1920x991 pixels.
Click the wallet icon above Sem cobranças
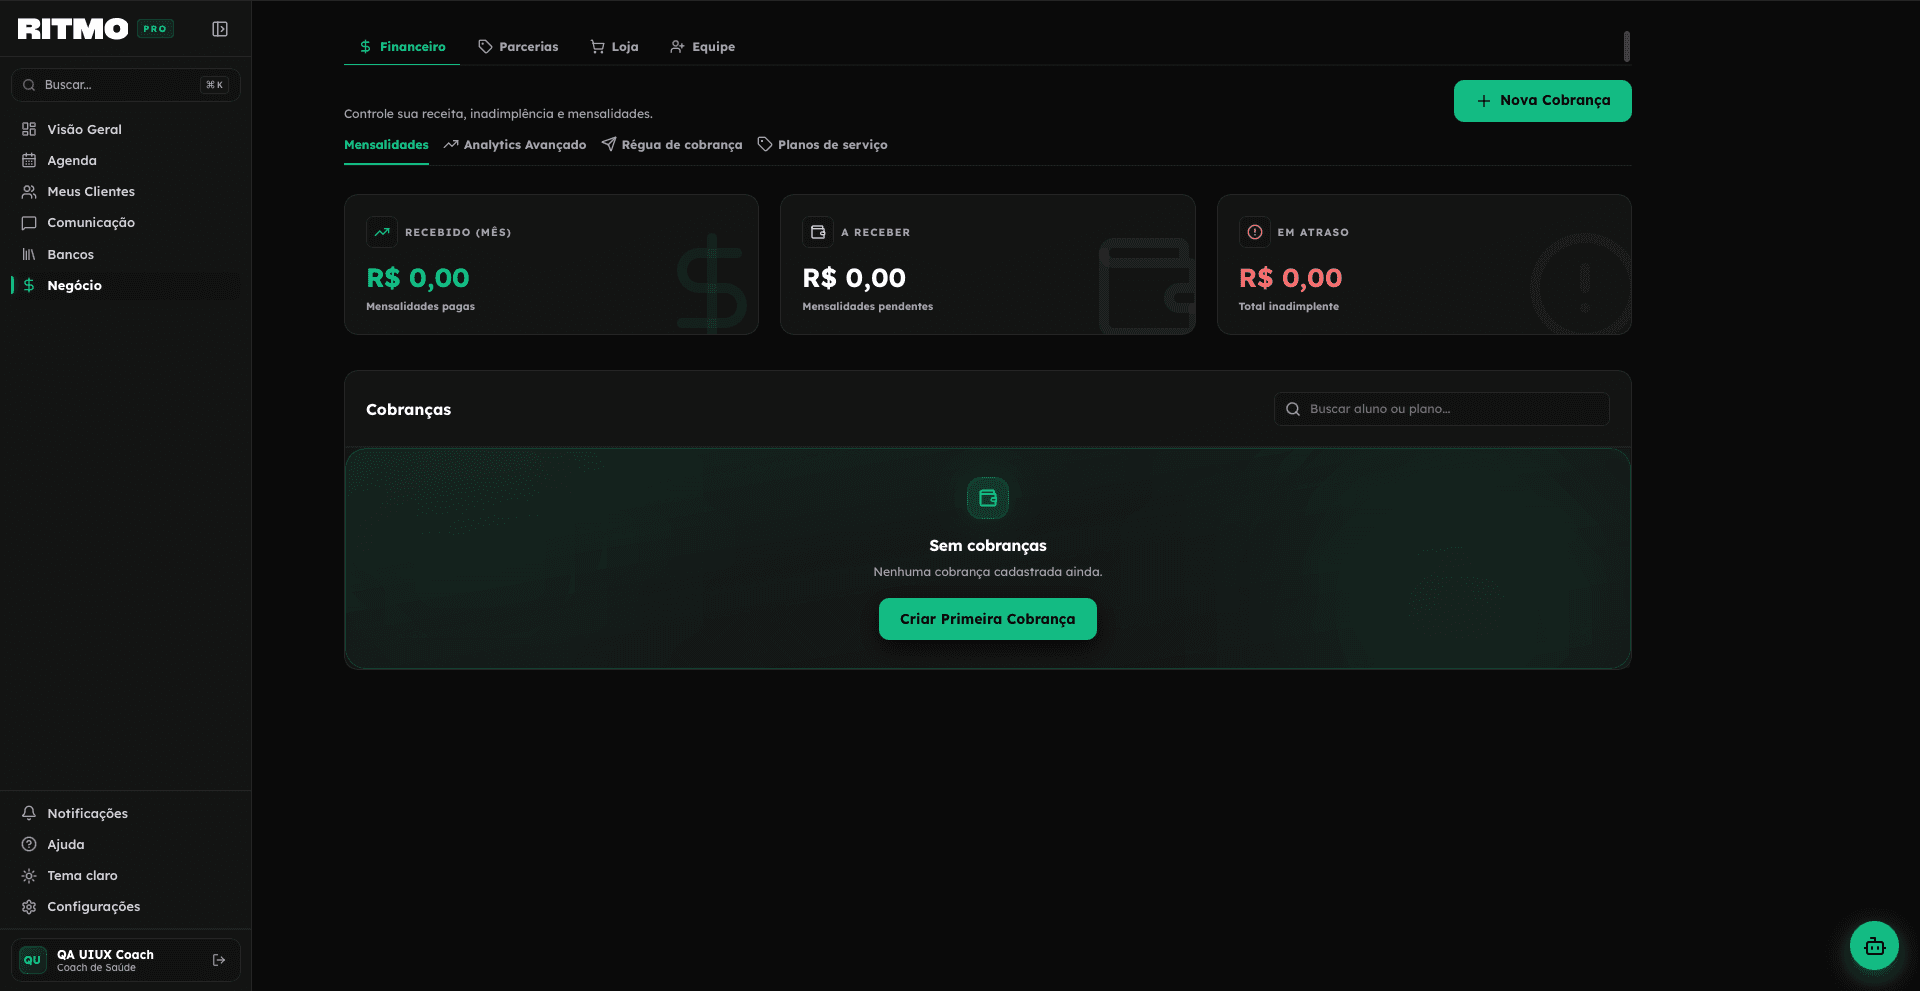coord(988,498)
